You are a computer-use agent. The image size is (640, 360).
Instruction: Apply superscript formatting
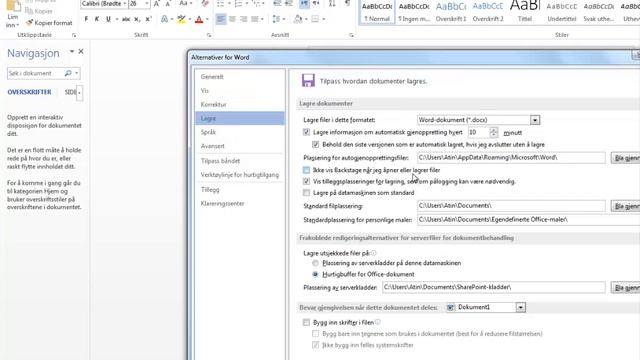coord(149,19)
